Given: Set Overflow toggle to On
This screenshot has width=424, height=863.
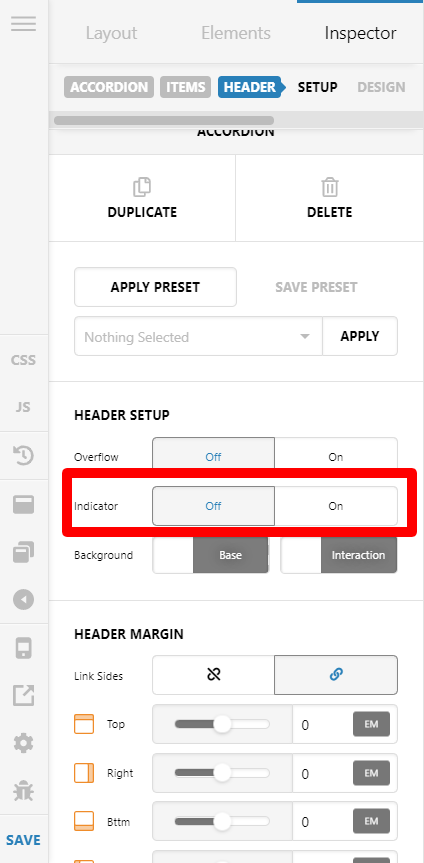Looking at the screenshot, I should [x=336, y=457].
